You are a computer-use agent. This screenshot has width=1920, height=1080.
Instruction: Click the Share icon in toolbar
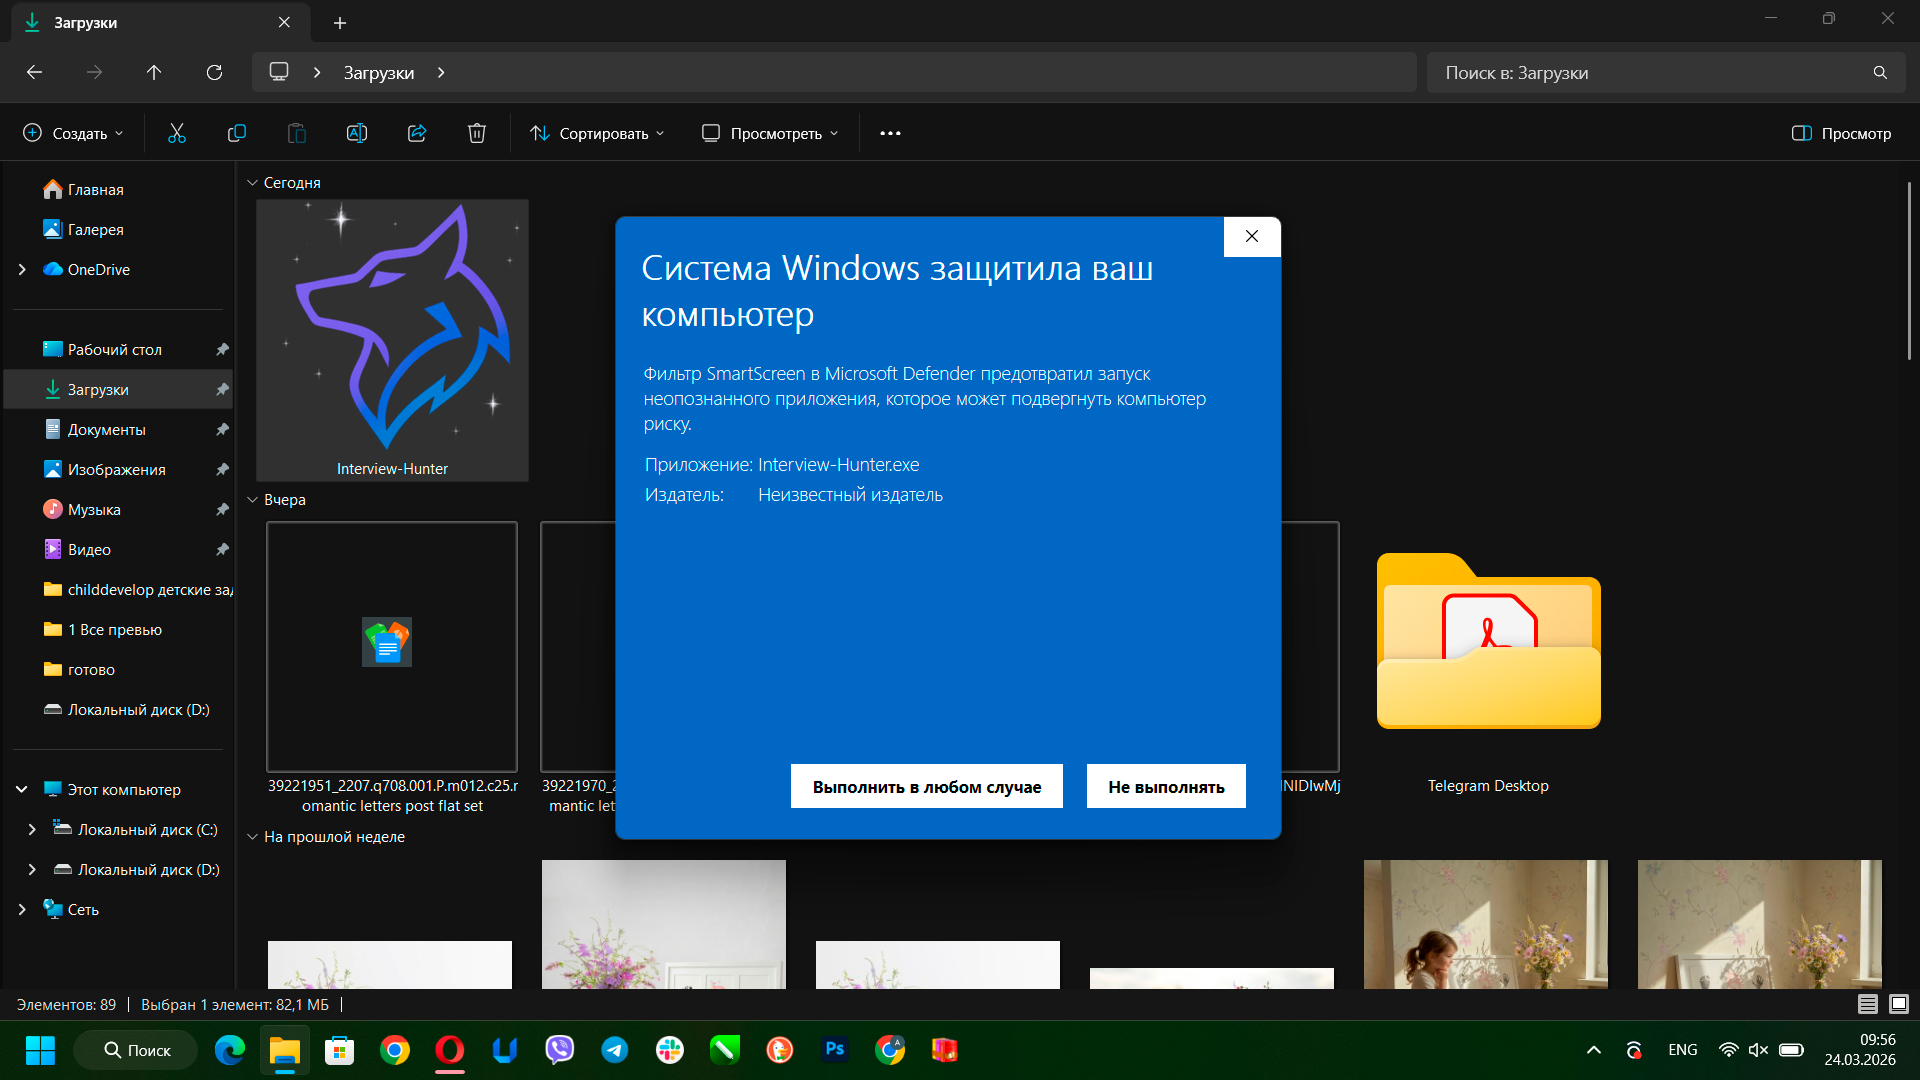(417, 133)
